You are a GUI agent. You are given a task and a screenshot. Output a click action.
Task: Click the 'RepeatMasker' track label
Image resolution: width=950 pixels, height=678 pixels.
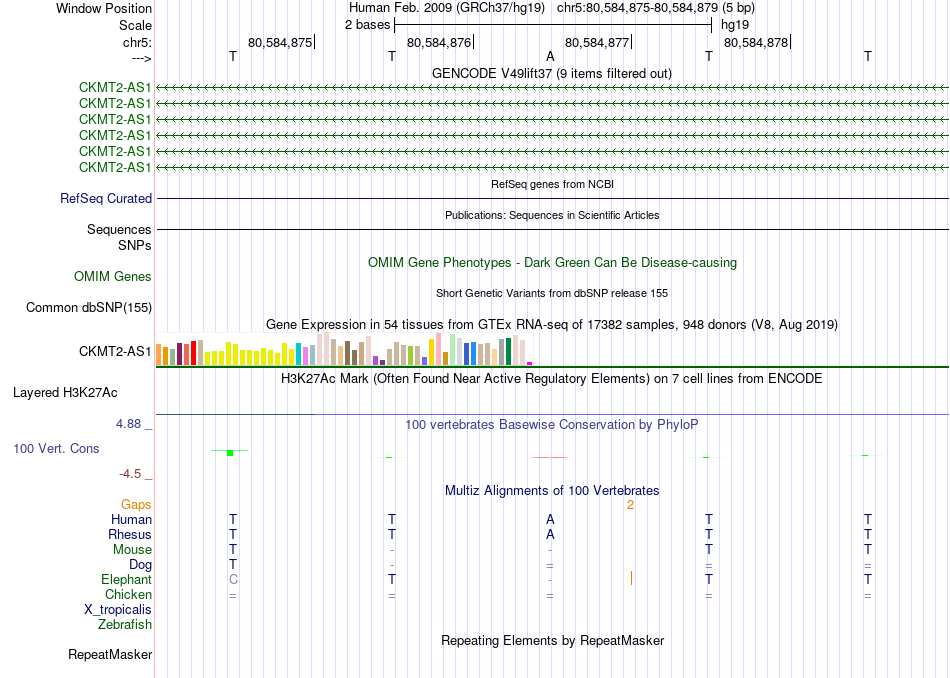110,654
